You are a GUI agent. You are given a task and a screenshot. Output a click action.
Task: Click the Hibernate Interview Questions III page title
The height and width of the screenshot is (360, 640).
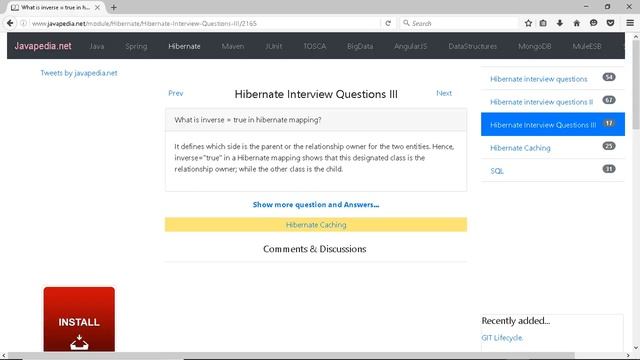(x=316, y=94)
